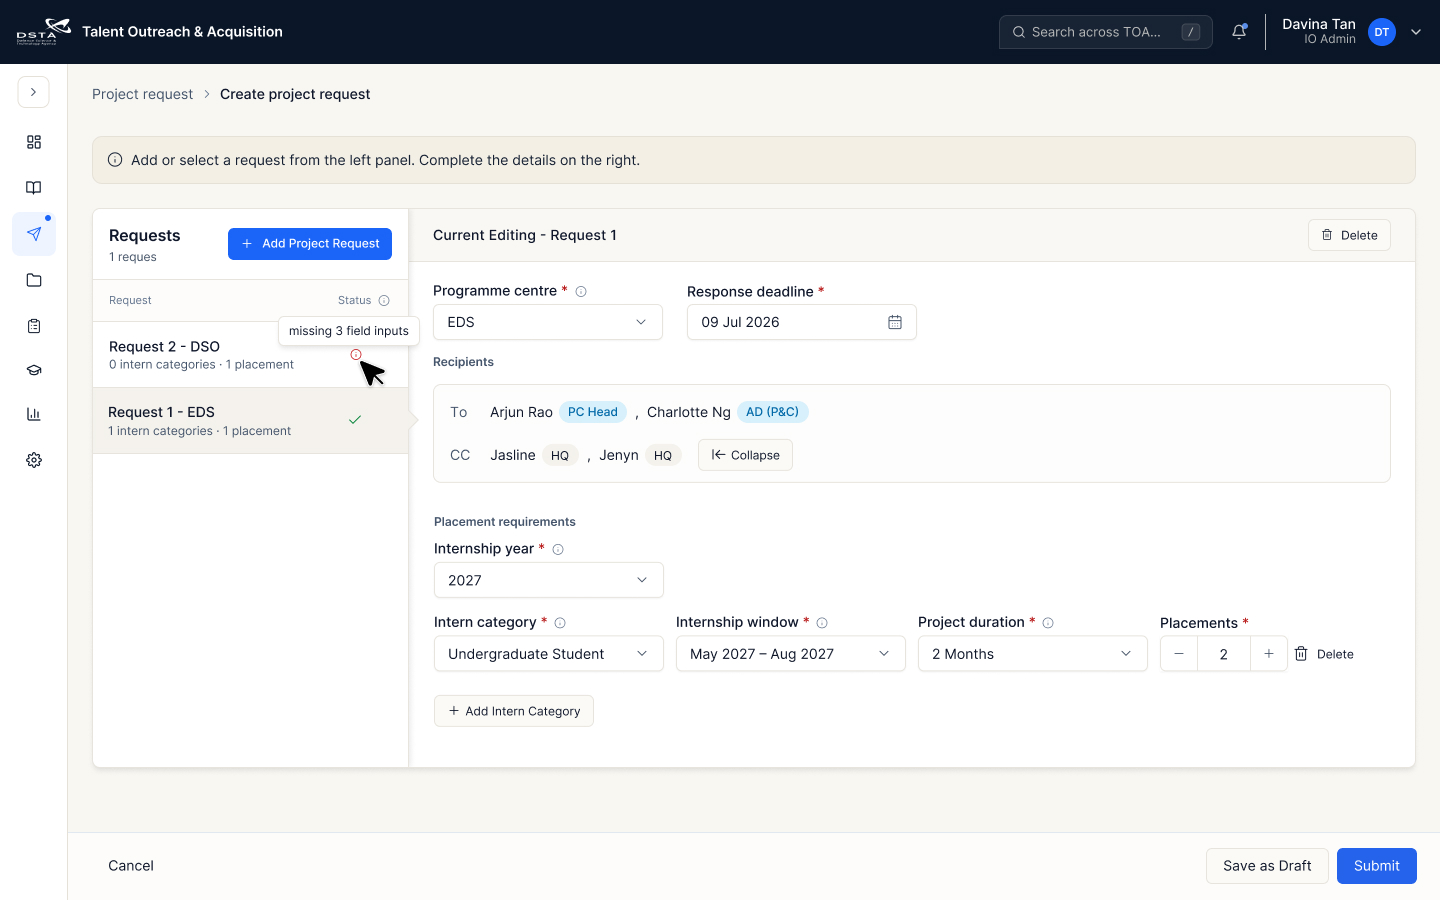Open the 2 Months duration dropdown
This screenshot has width=1440, height=900.
pos(1033,654)
